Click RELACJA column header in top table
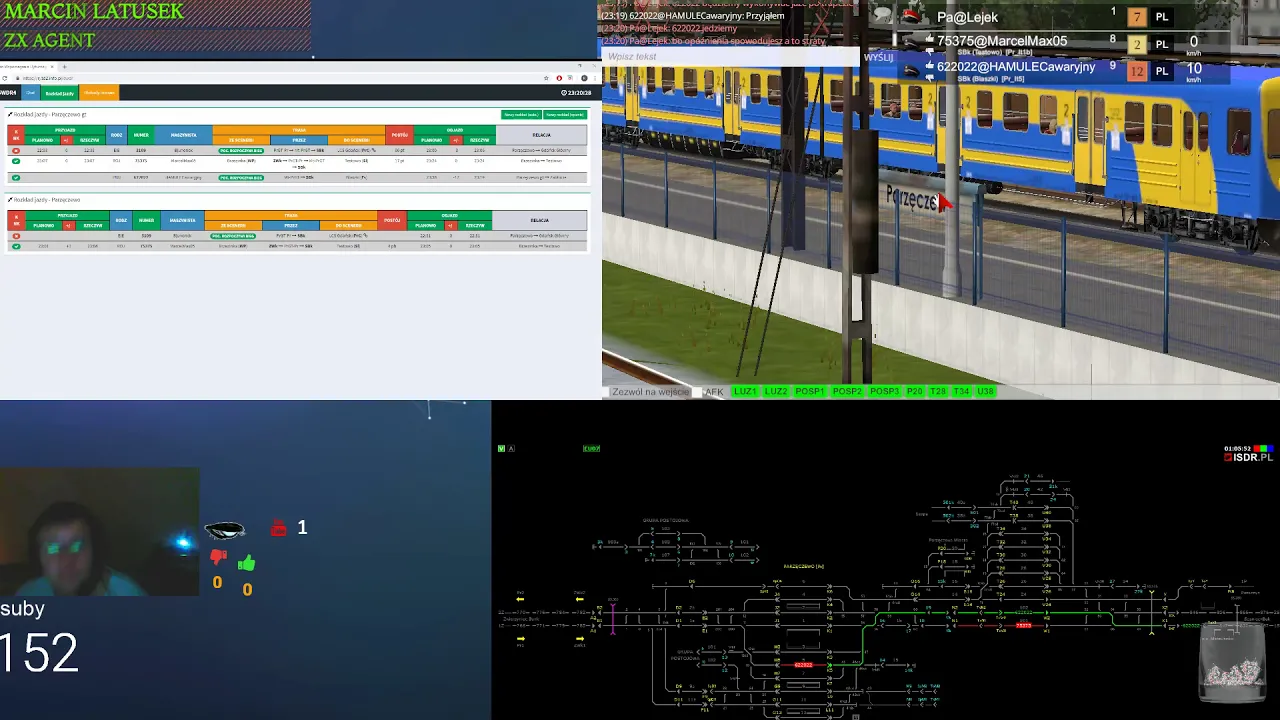Screen dimensions: 1280x720 pyautogui.click(x=541, y=135)
